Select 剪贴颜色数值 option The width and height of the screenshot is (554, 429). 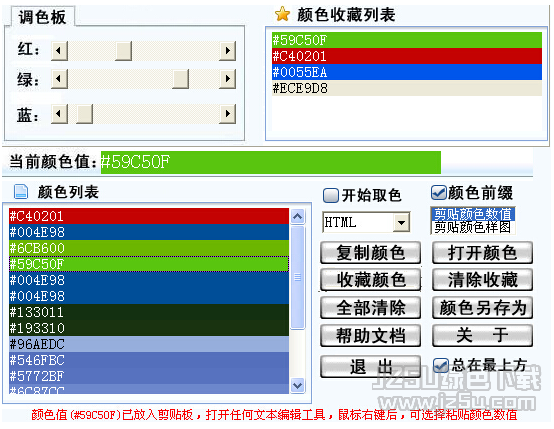click(x=473, y=214)
